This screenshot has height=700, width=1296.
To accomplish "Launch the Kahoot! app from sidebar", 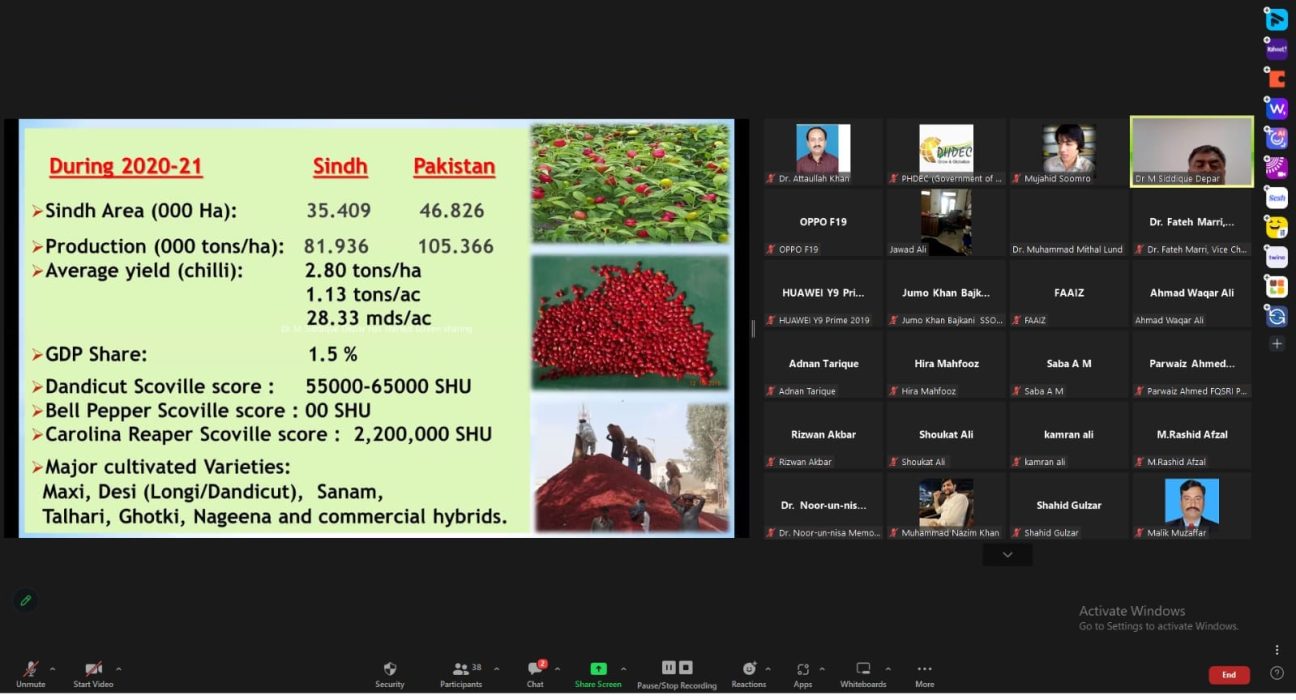I will point(1276,48).
